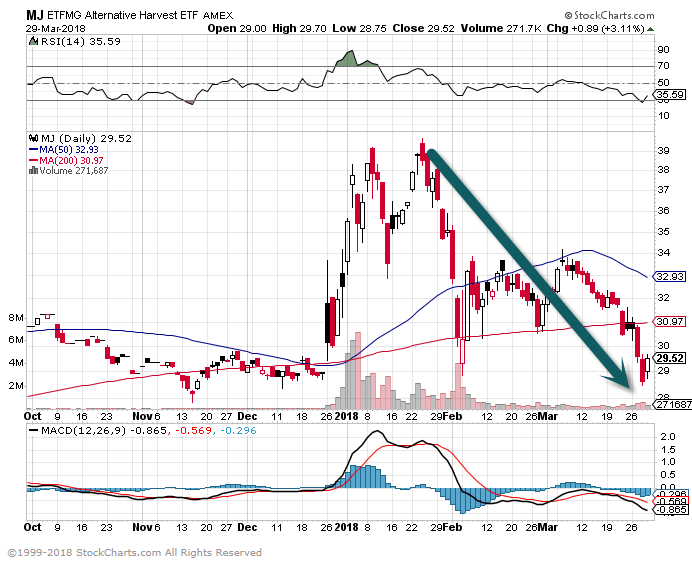692x570 pixels.
Task: Click the MJ ticker symbol in the header
Action: [x=34, y=15]
